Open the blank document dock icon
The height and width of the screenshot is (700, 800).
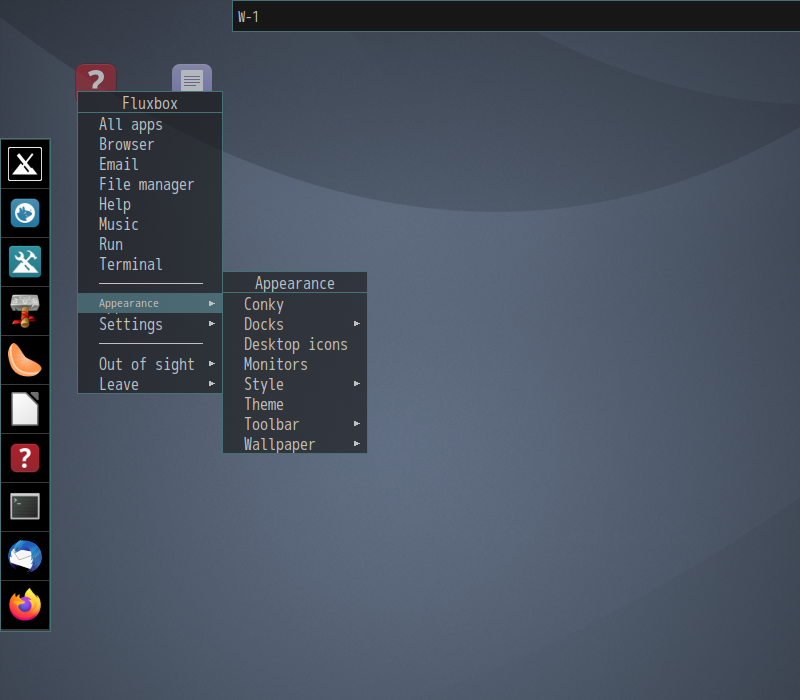[x=25, y=409]
